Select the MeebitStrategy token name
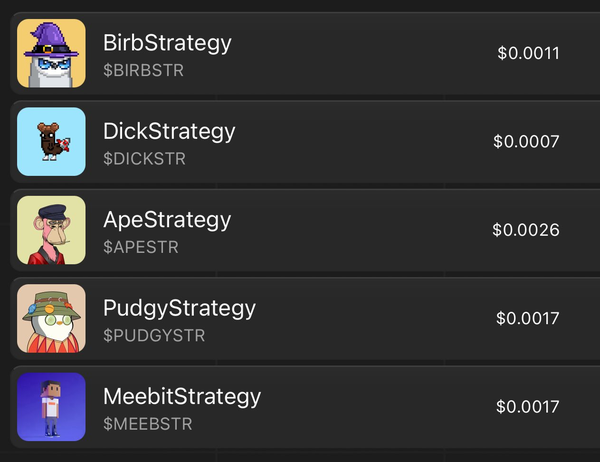600x462 pixels. pos(182,396)
